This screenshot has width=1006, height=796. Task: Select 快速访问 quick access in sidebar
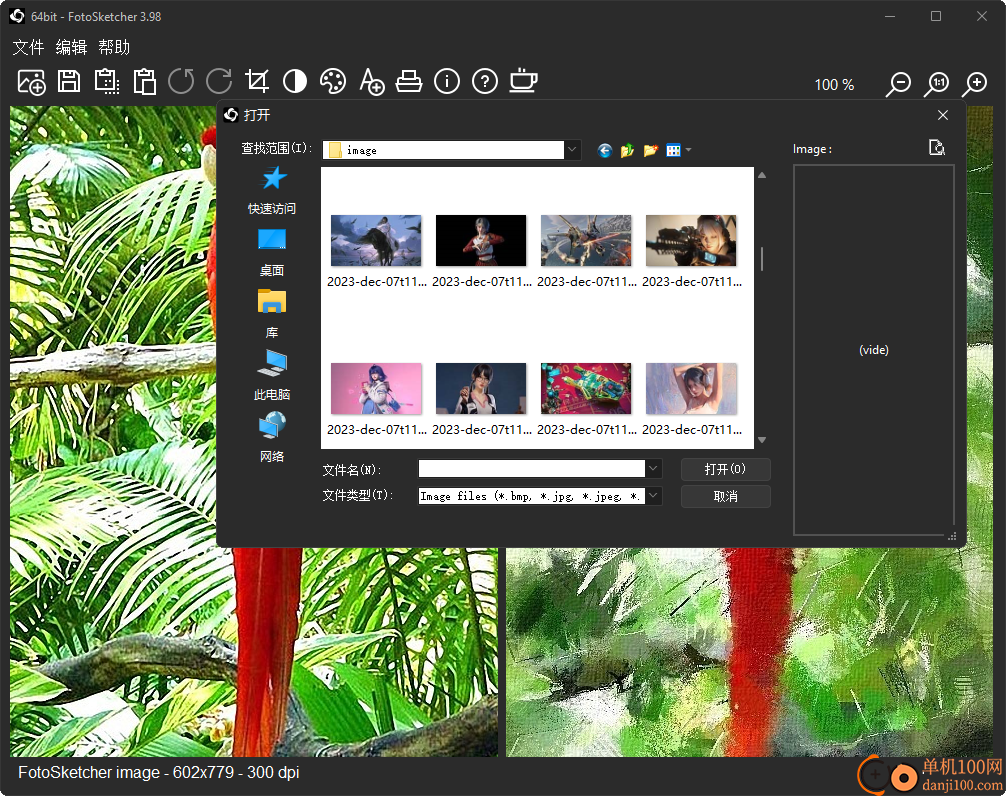point(272,191)
